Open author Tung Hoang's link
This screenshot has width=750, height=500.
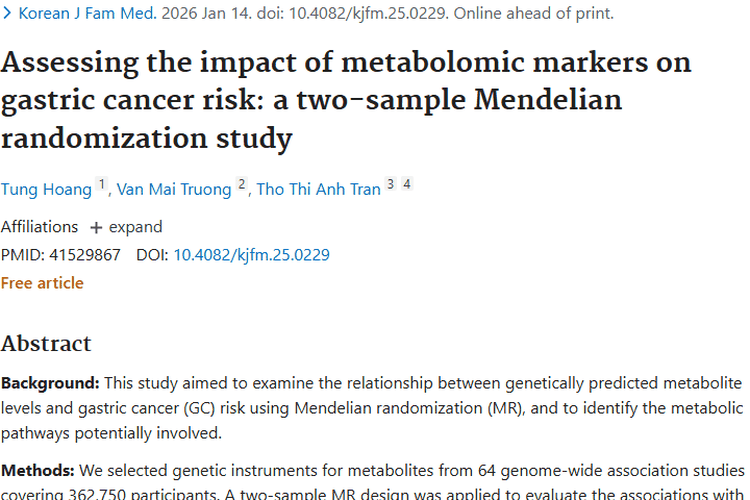(x=46, y=189)
